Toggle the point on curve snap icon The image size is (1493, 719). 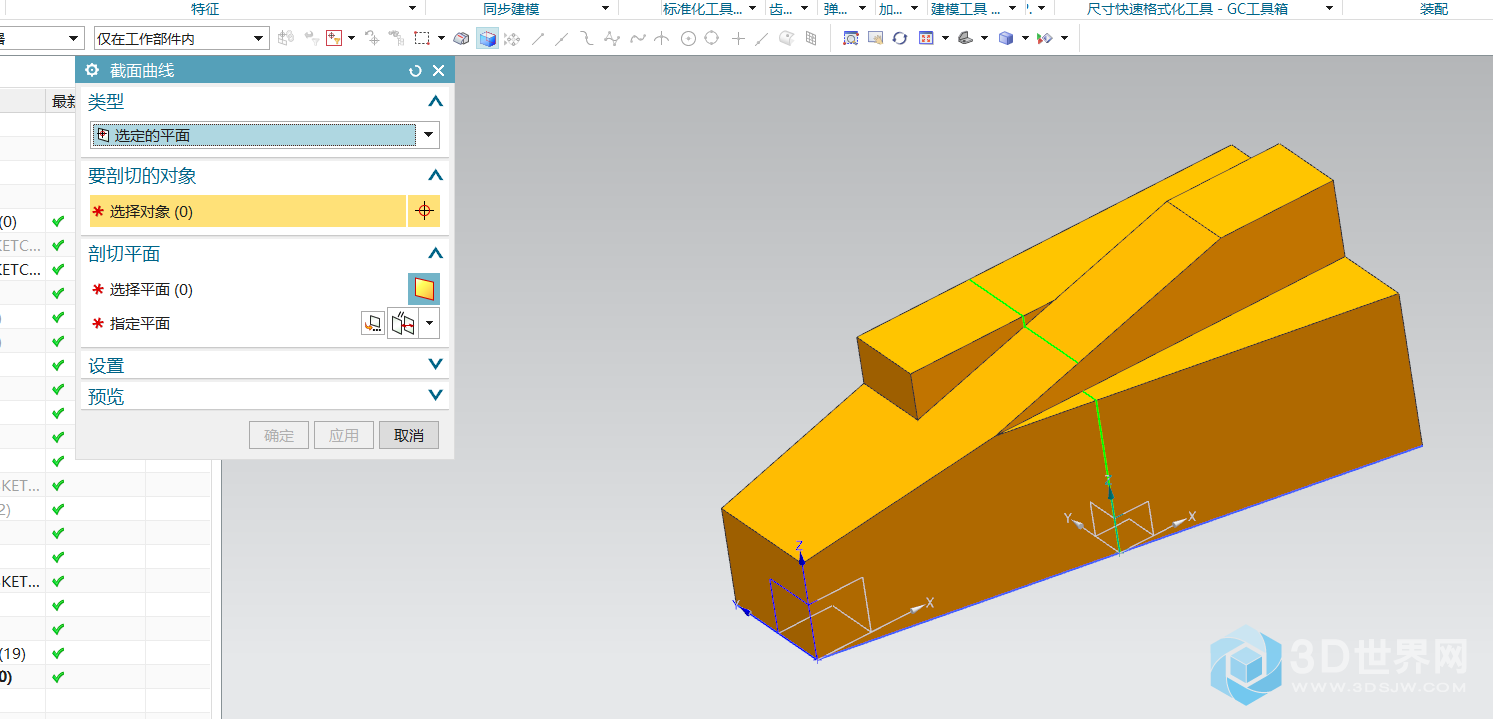tap(762, 39)
